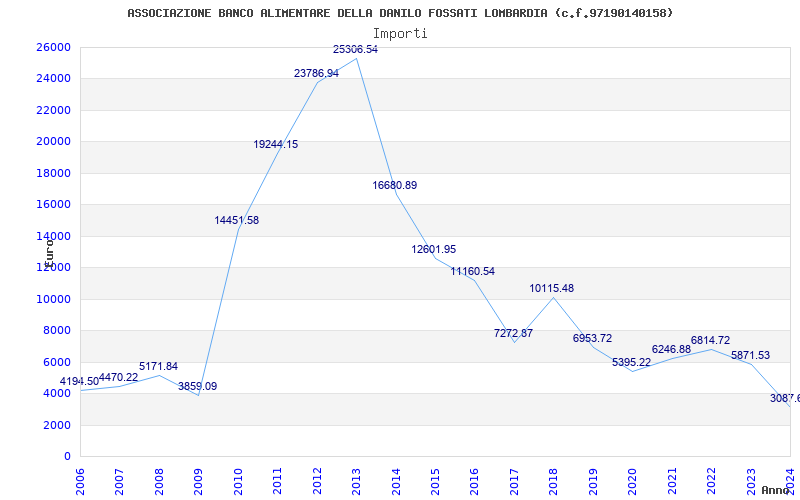Click the y-axis value 20000
The height and width of the screenshot is (500, 800).
point(53,141)
